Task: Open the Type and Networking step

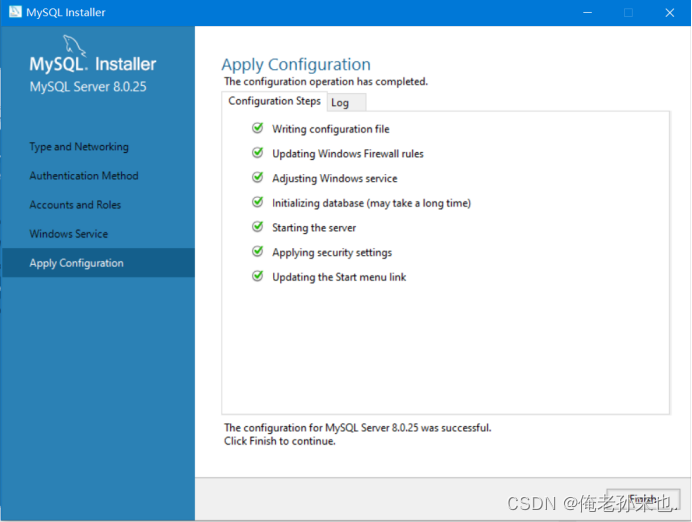Action: coord(79,146)
